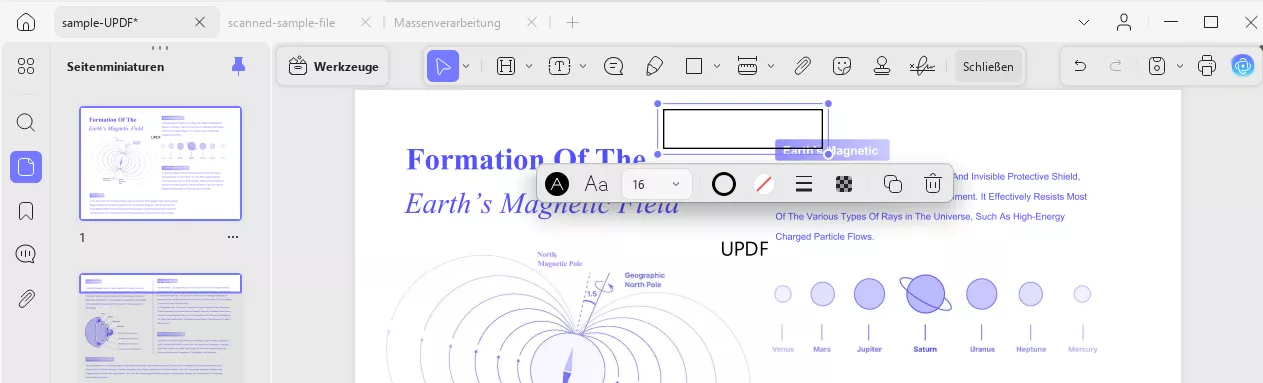Open the grid overview sidebar icon
The width and height of the screenshot is (1263, 383).
click(x=26, y=66)
